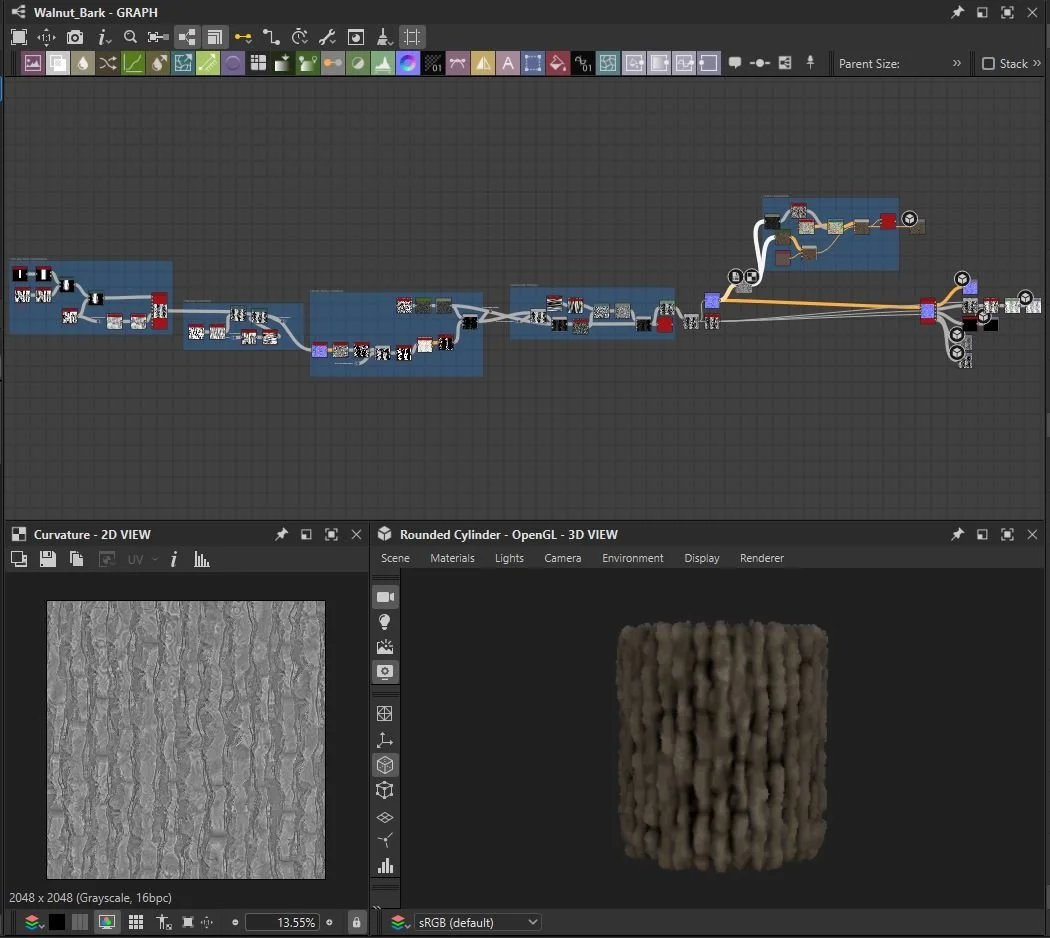
Task: Click the light bulb icon in 3D view
Action: point(385,622)
